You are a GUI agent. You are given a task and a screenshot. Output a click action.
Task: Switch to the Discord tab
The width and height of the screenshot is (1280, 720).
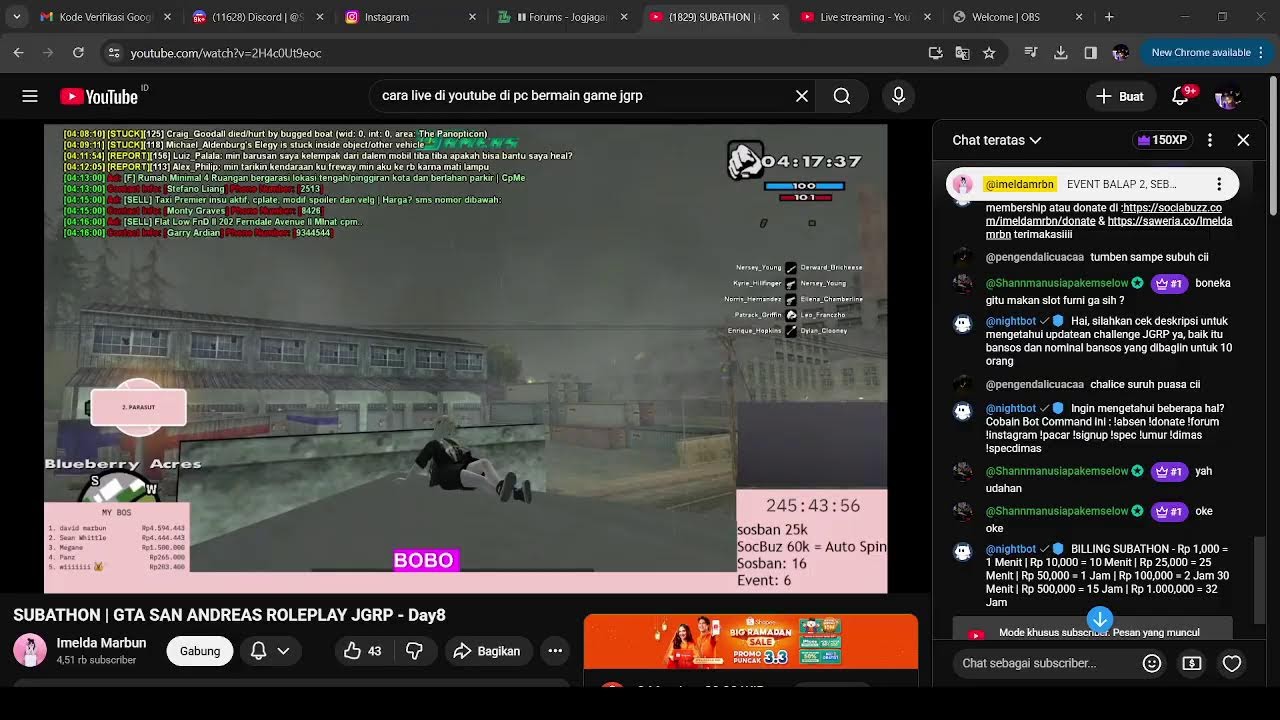tap(257, 17)
